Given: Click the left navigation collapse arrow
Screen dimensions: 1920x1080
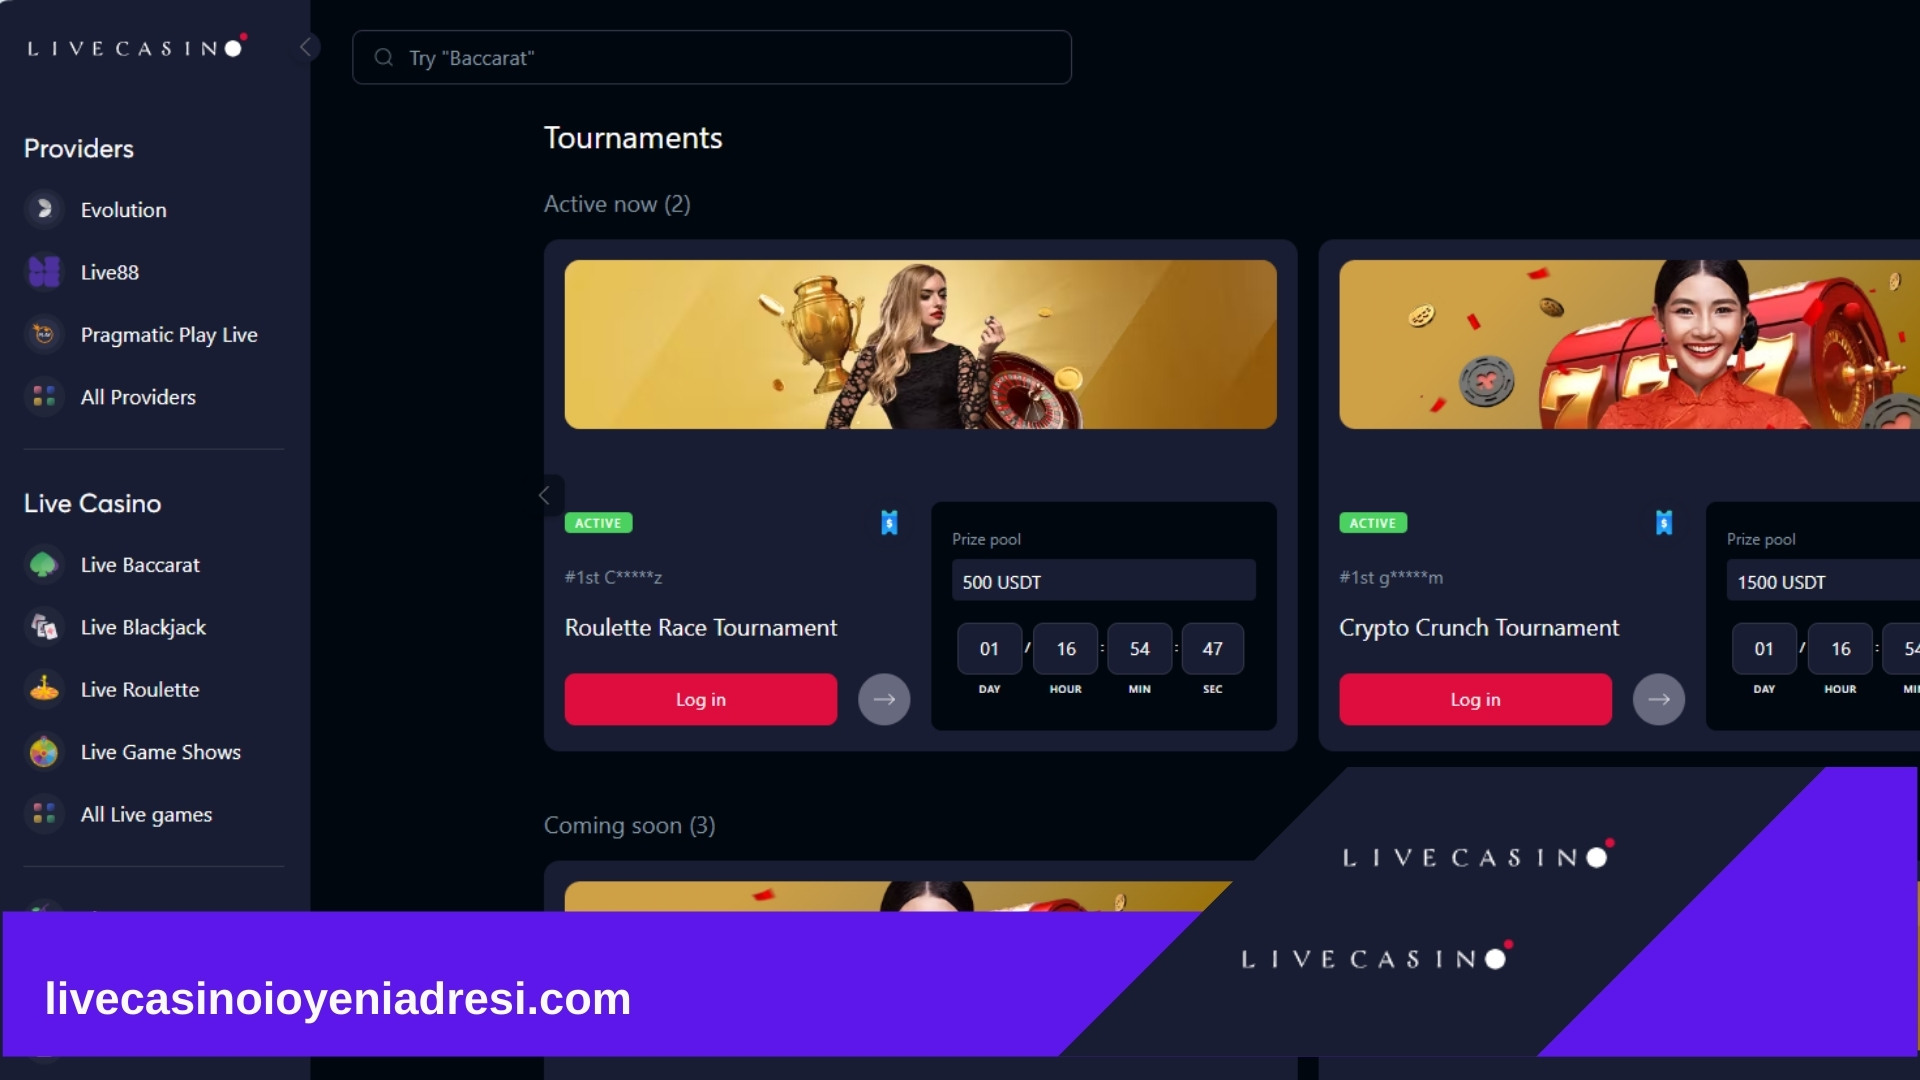Looking at the screenshot, I should click(x=307, y=47).
